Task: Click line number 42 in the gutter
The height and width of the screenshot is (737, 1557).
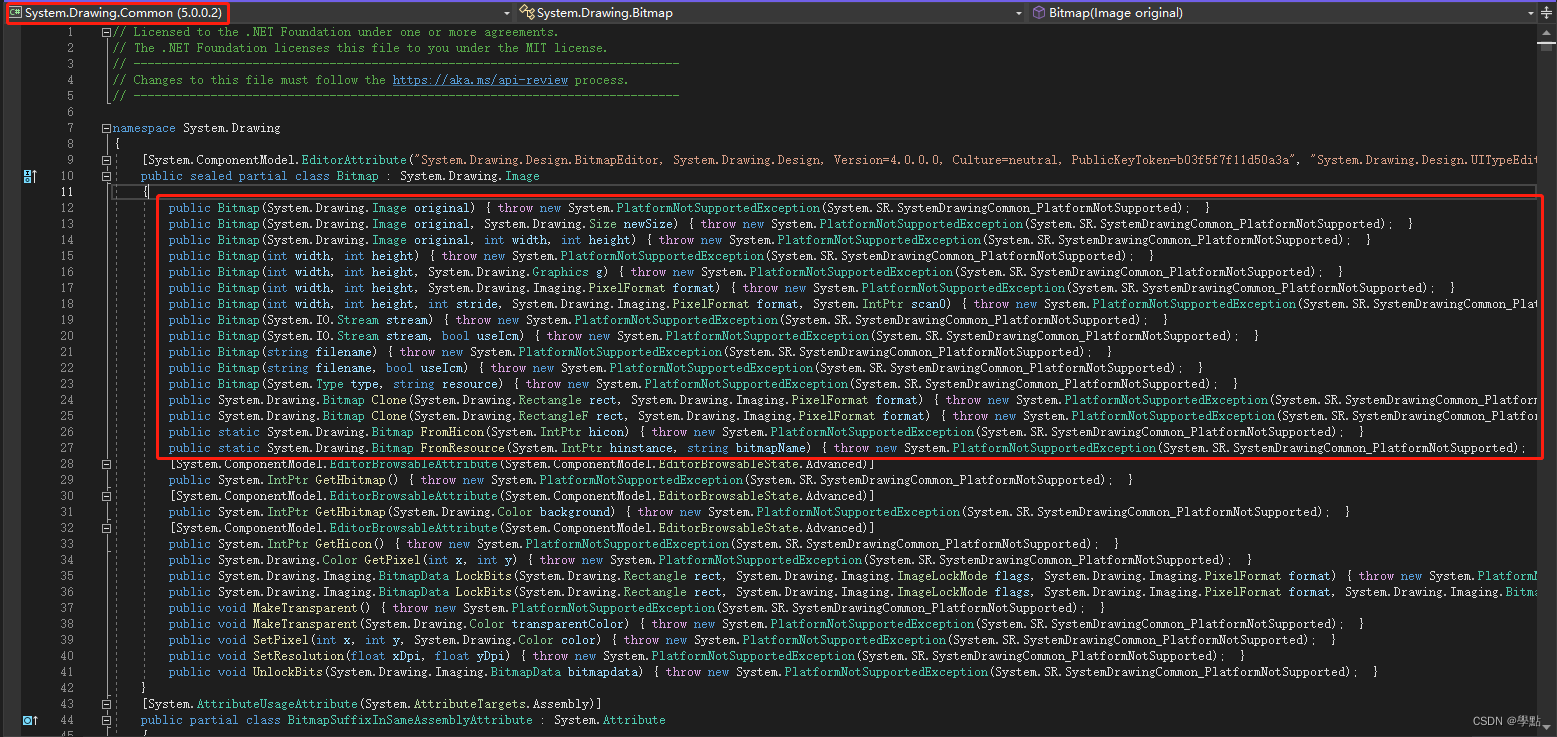Action: point(67,688)
